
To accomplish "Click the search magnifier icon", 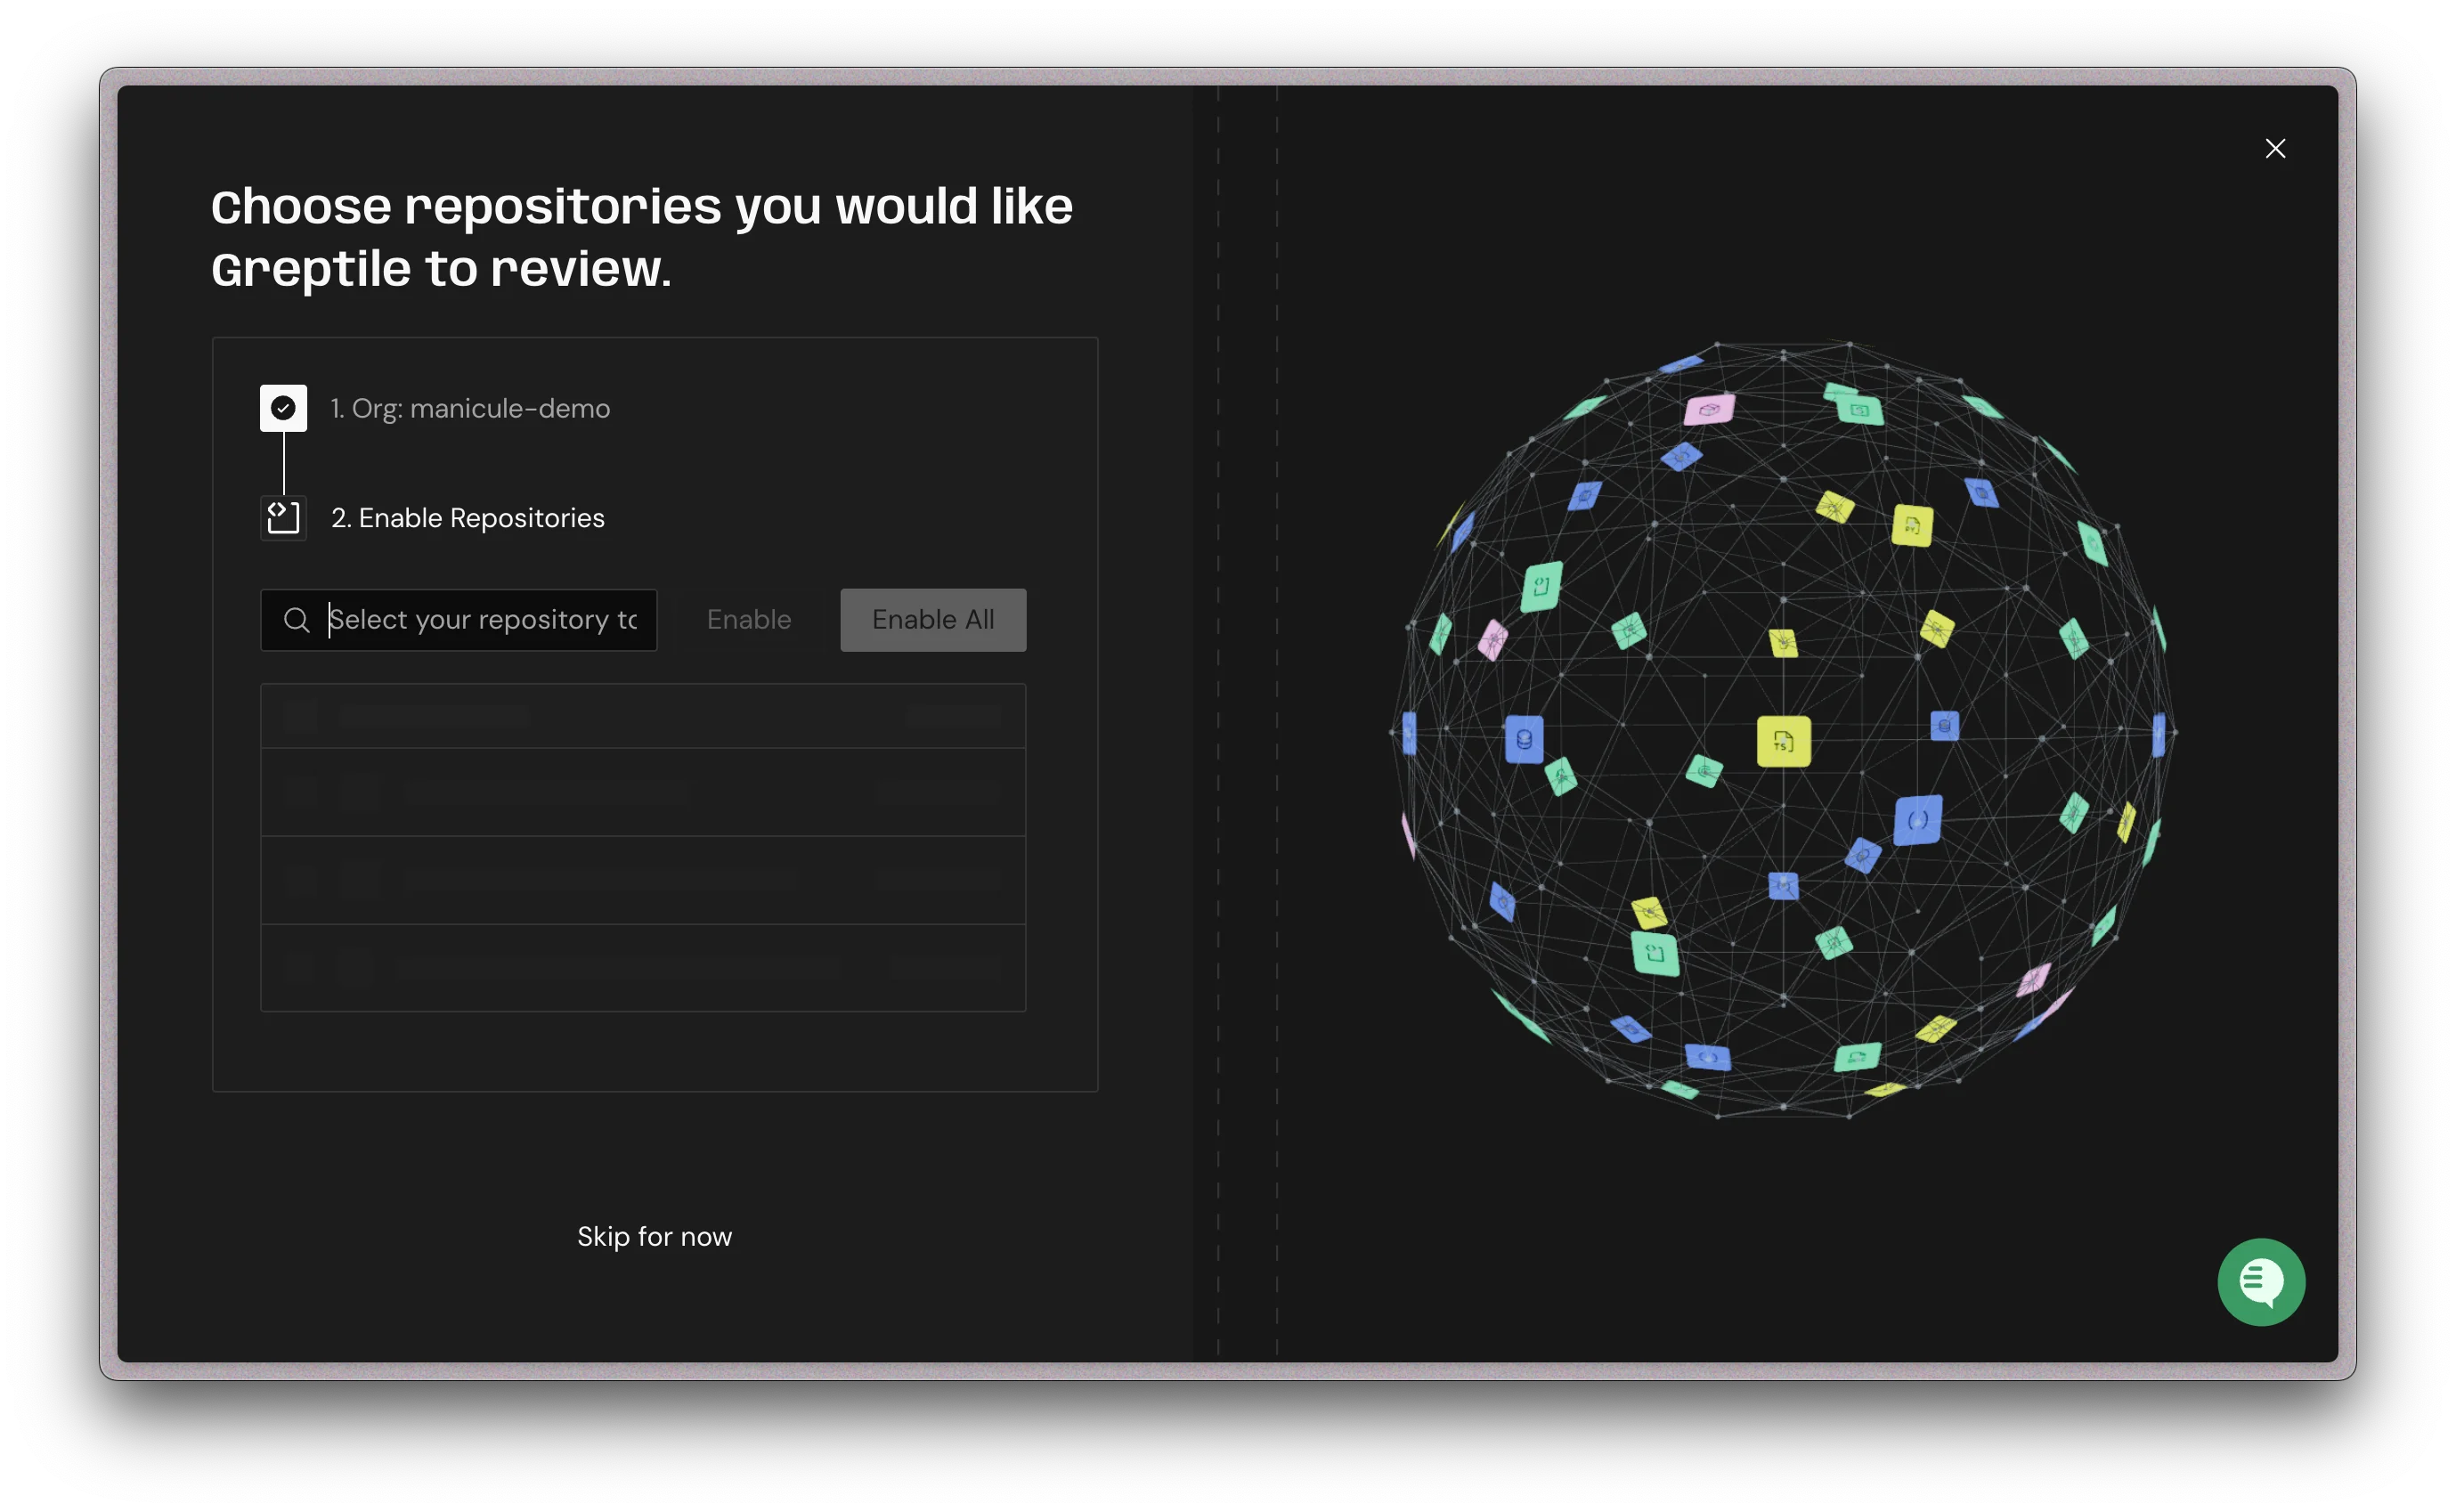I will (x=297, y=620).
